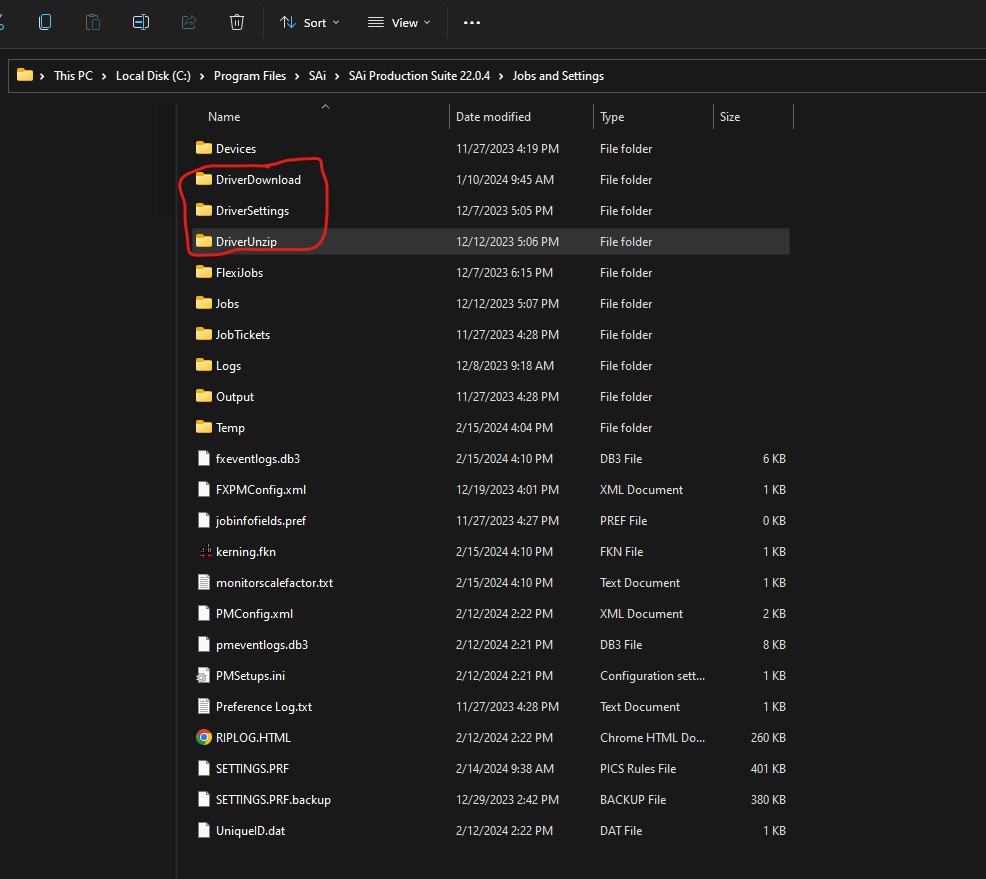Click the Share toolbar icon
Screen dimensions: 986x879
tap(189, 23)
